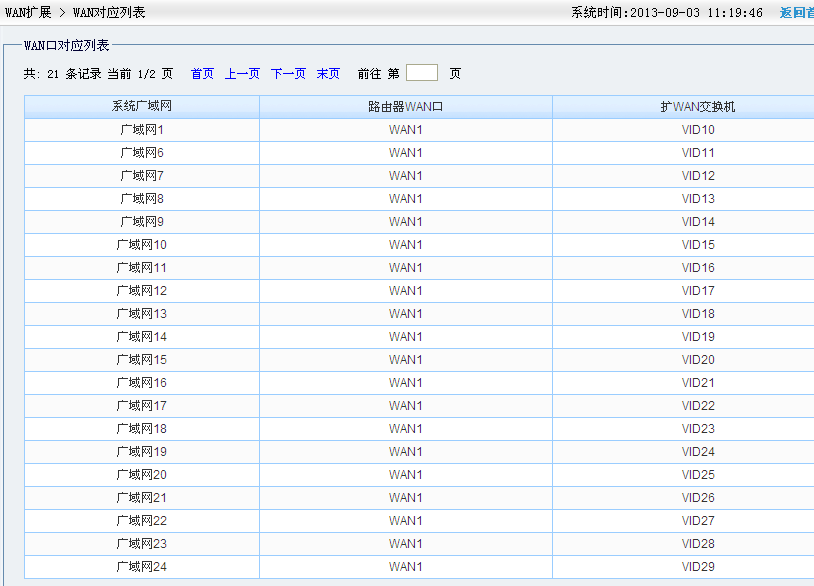
Task: Click the 返回首页 link at top right
Action: (796, 13)
